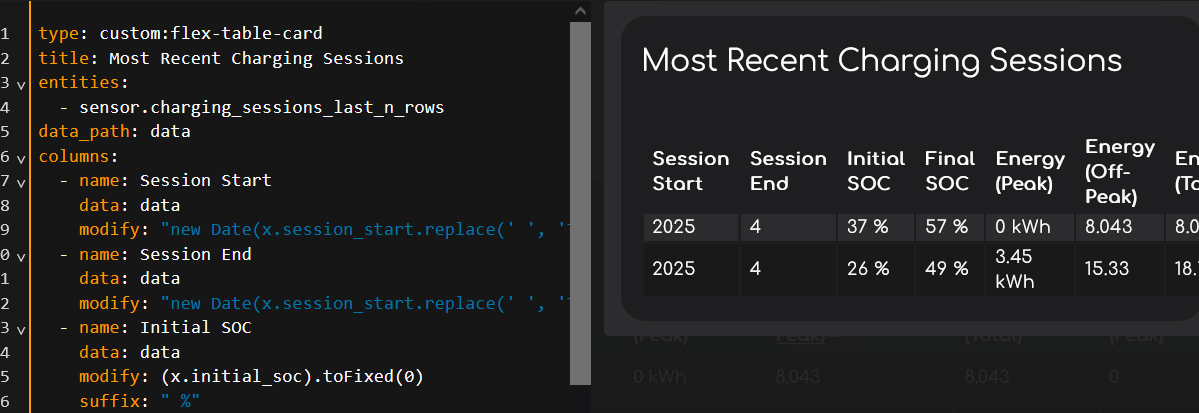
Task: Fold the Session End column entry
Action: click(21, 256)
